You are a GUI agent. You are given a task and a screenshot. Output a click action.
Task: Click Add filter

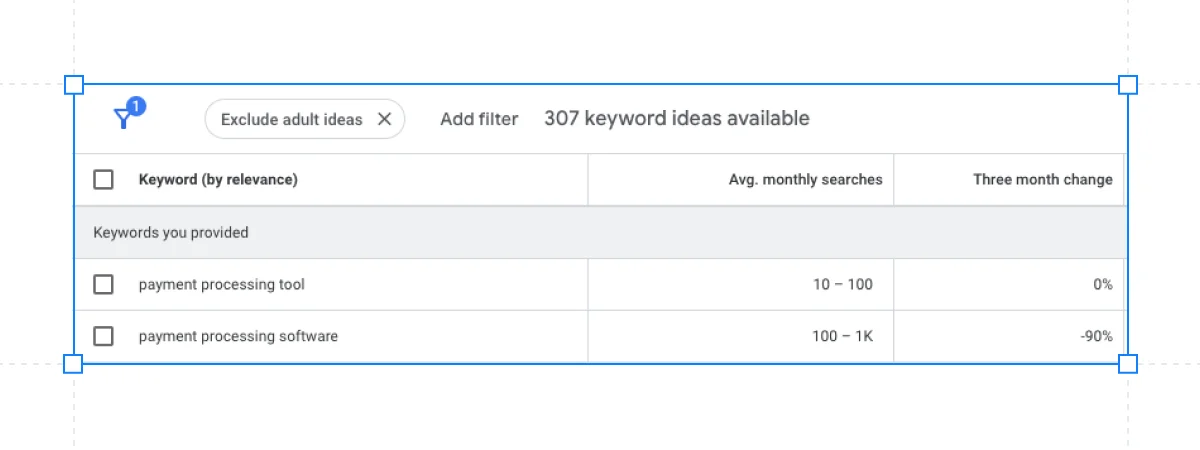pyautogui.click(x=479, y=119)
